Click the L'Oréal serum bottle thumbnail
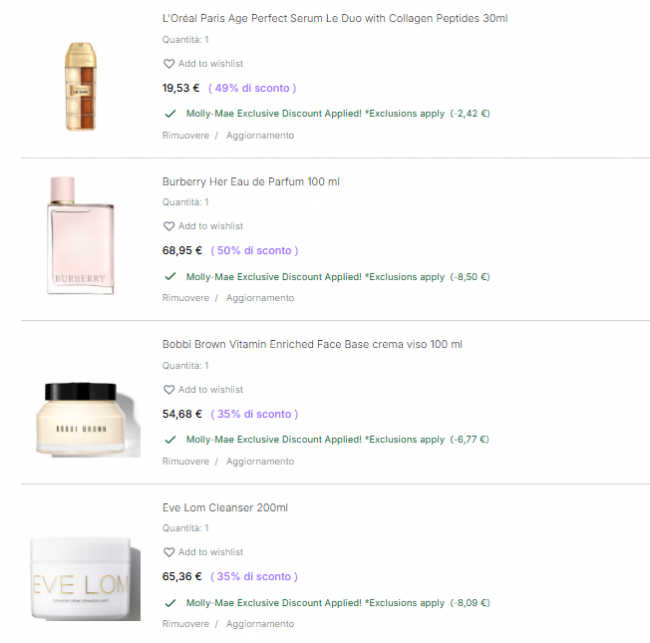The height and width of the screenshot is (643, 650). (x=81, y=86)
